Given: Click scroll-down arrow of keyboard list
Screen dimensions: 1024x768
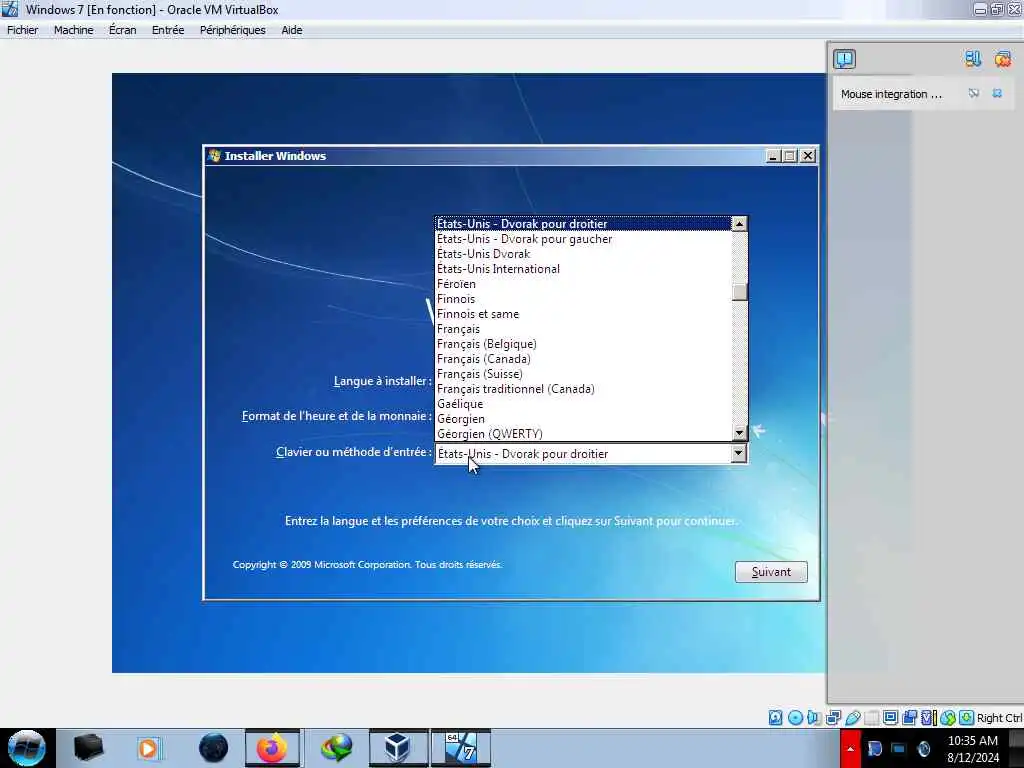Looking at the screenshot, I should coord(739,432).
